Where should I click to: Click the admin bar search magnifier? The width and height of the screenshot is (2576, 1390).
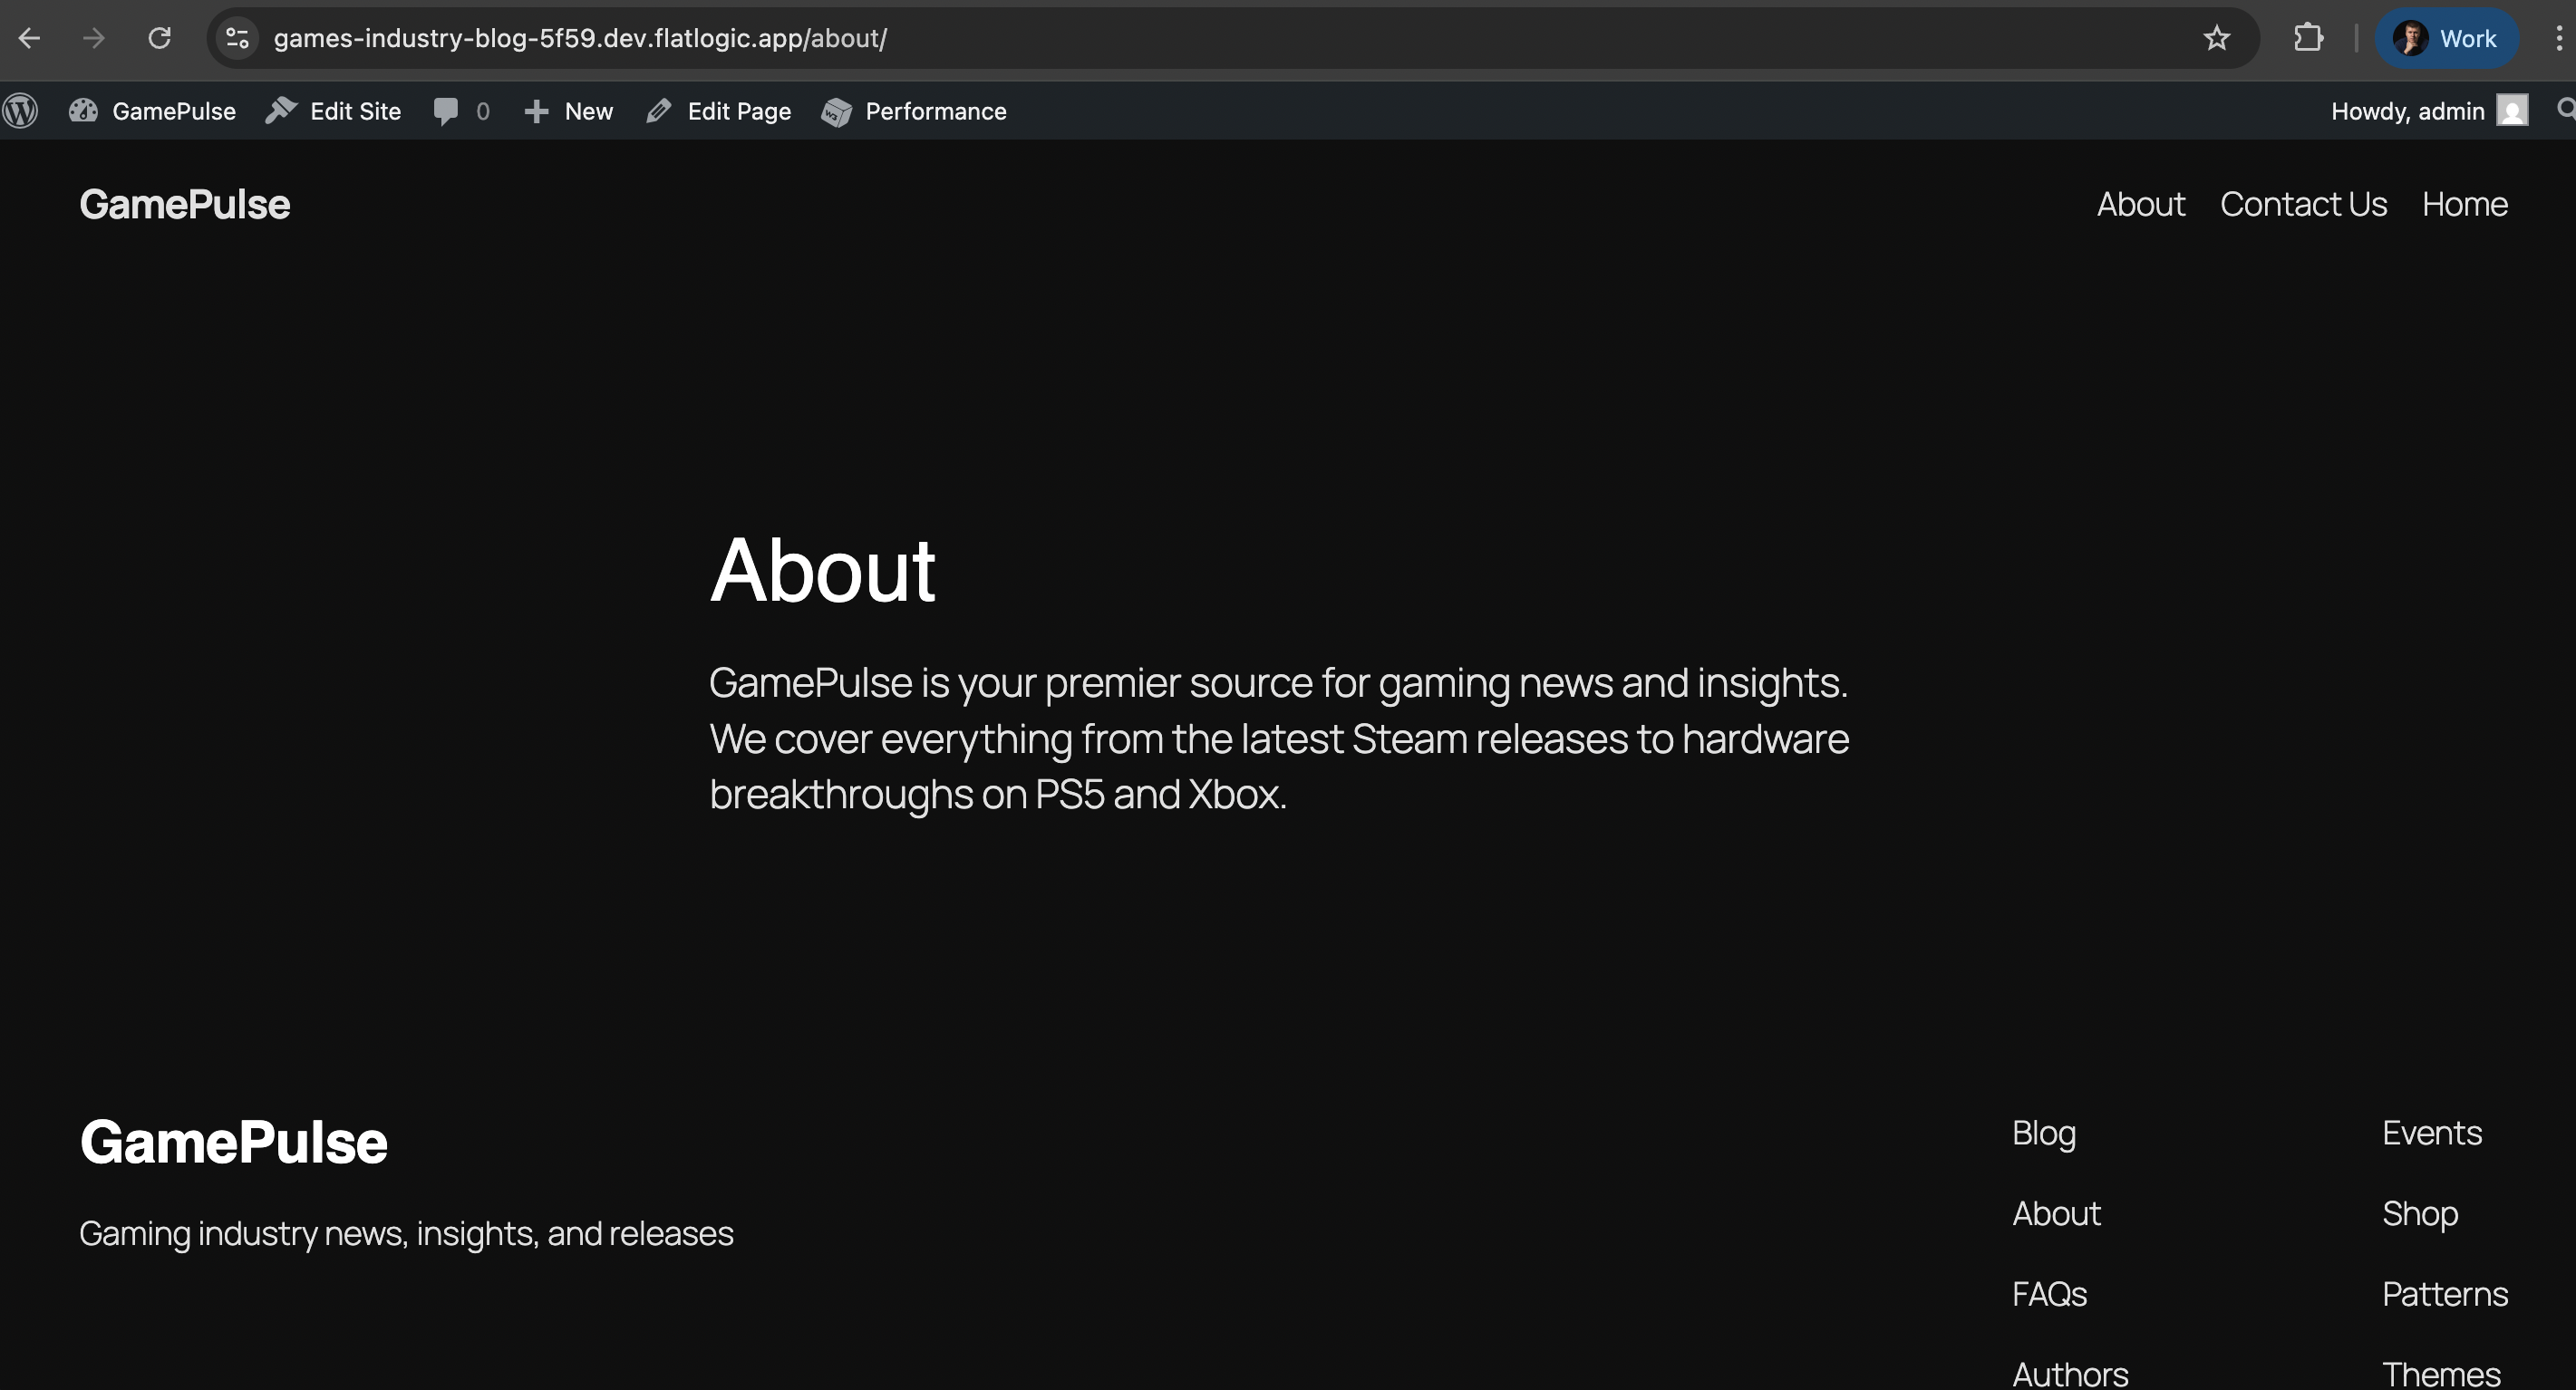pyautogui.click(x=2564, y=109)
